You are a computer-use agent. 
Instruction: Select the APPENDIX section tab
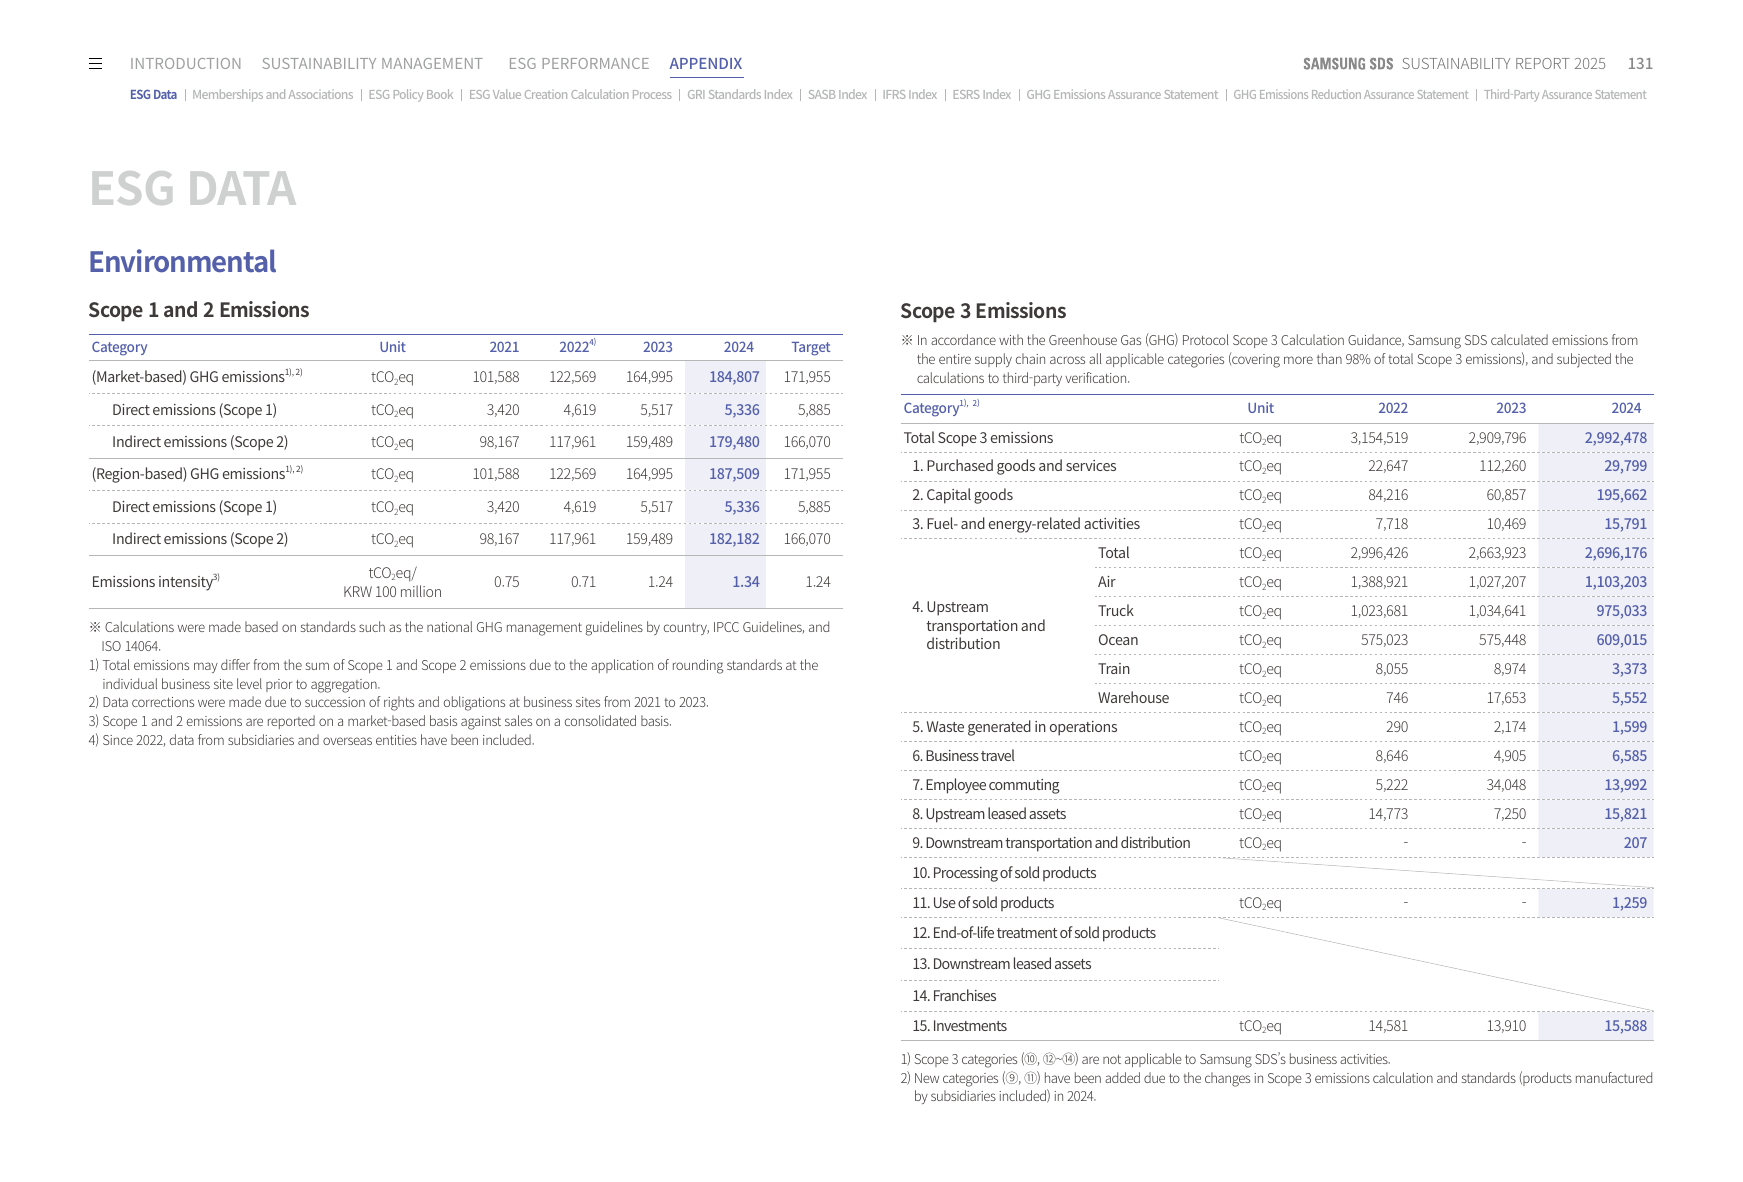point(706,64)
